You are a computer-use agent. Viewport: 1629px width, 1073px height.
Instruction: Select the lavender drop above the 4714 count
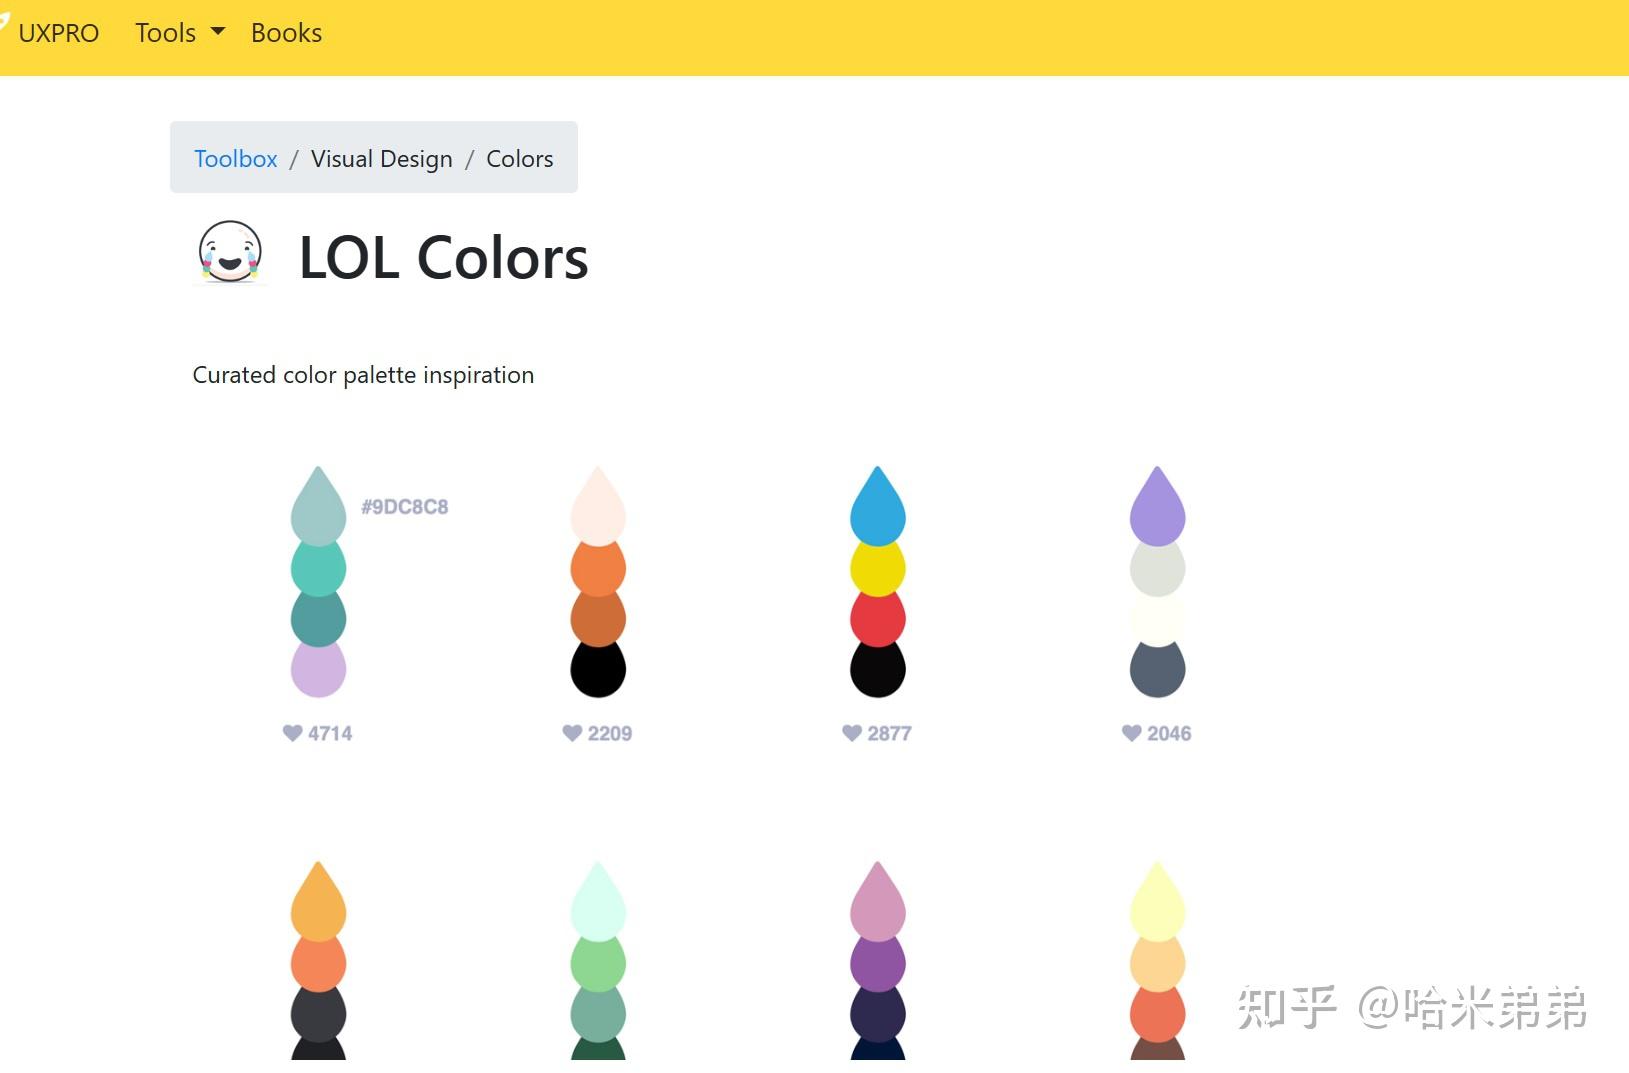318,669
